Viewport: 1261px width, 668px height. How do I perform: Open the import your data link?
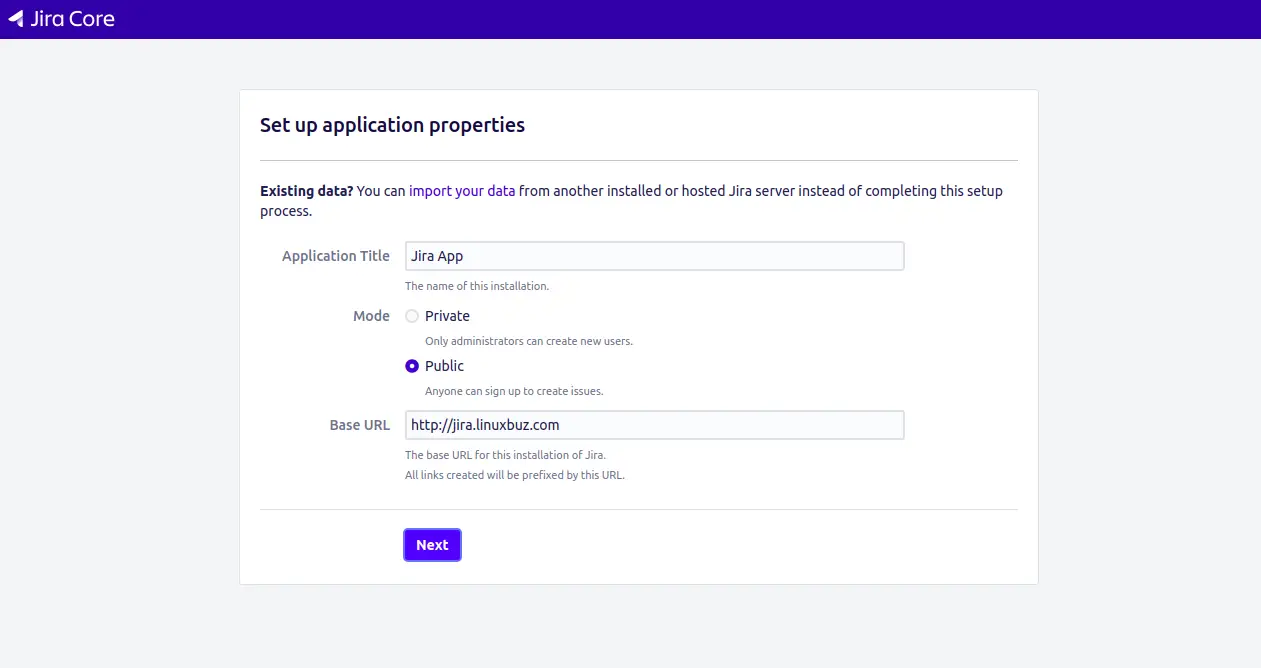pyautogui.click(x=462, y=191)
